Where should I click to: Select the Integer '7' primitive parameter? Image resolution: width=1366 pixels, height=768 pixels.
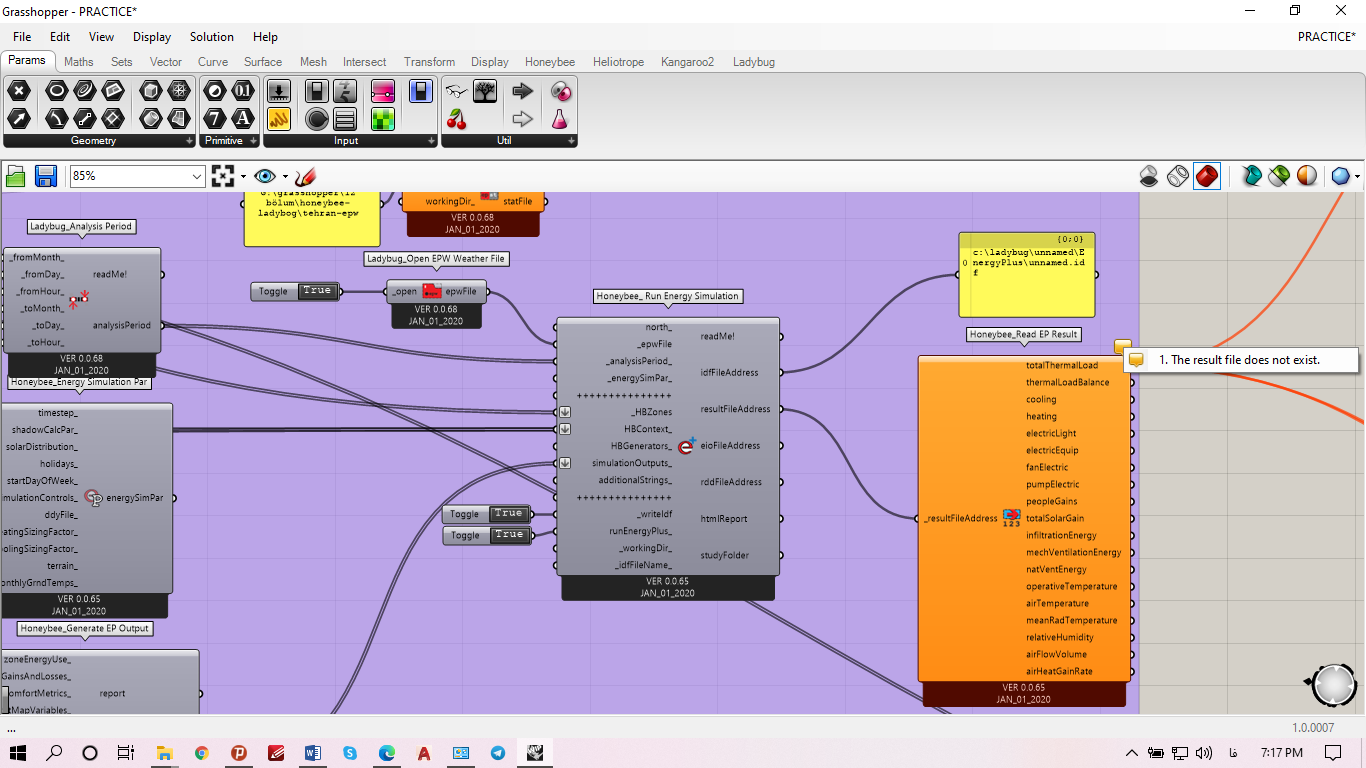point(215,119)
